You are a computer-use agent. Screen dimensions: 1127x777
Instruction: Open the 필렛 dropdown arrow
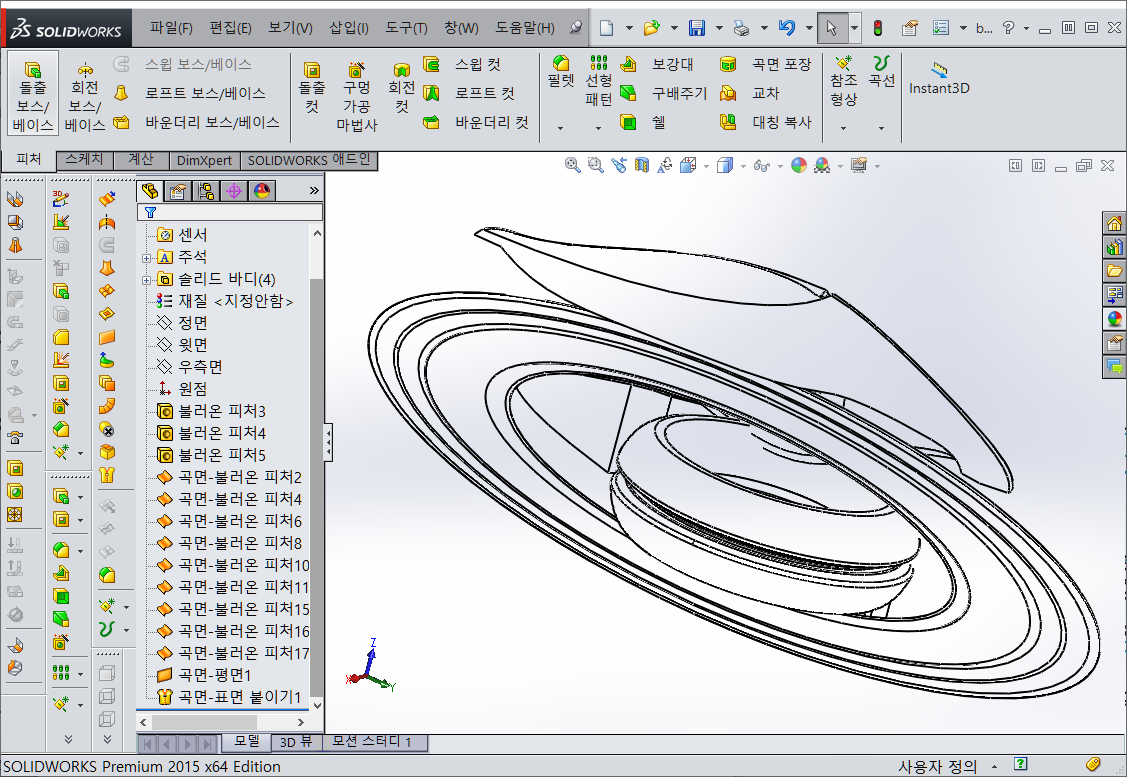tap(561, 128)
